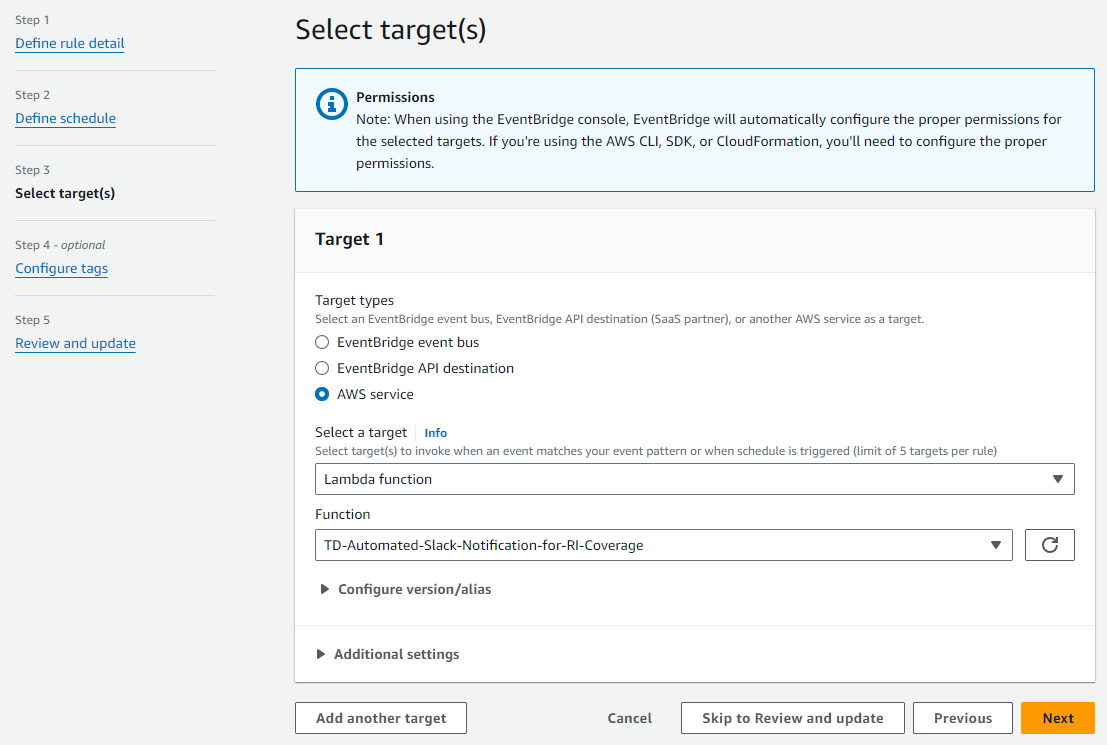The image size is (1107, 745).
Task: Click the Cancel button
Action: 630,718
